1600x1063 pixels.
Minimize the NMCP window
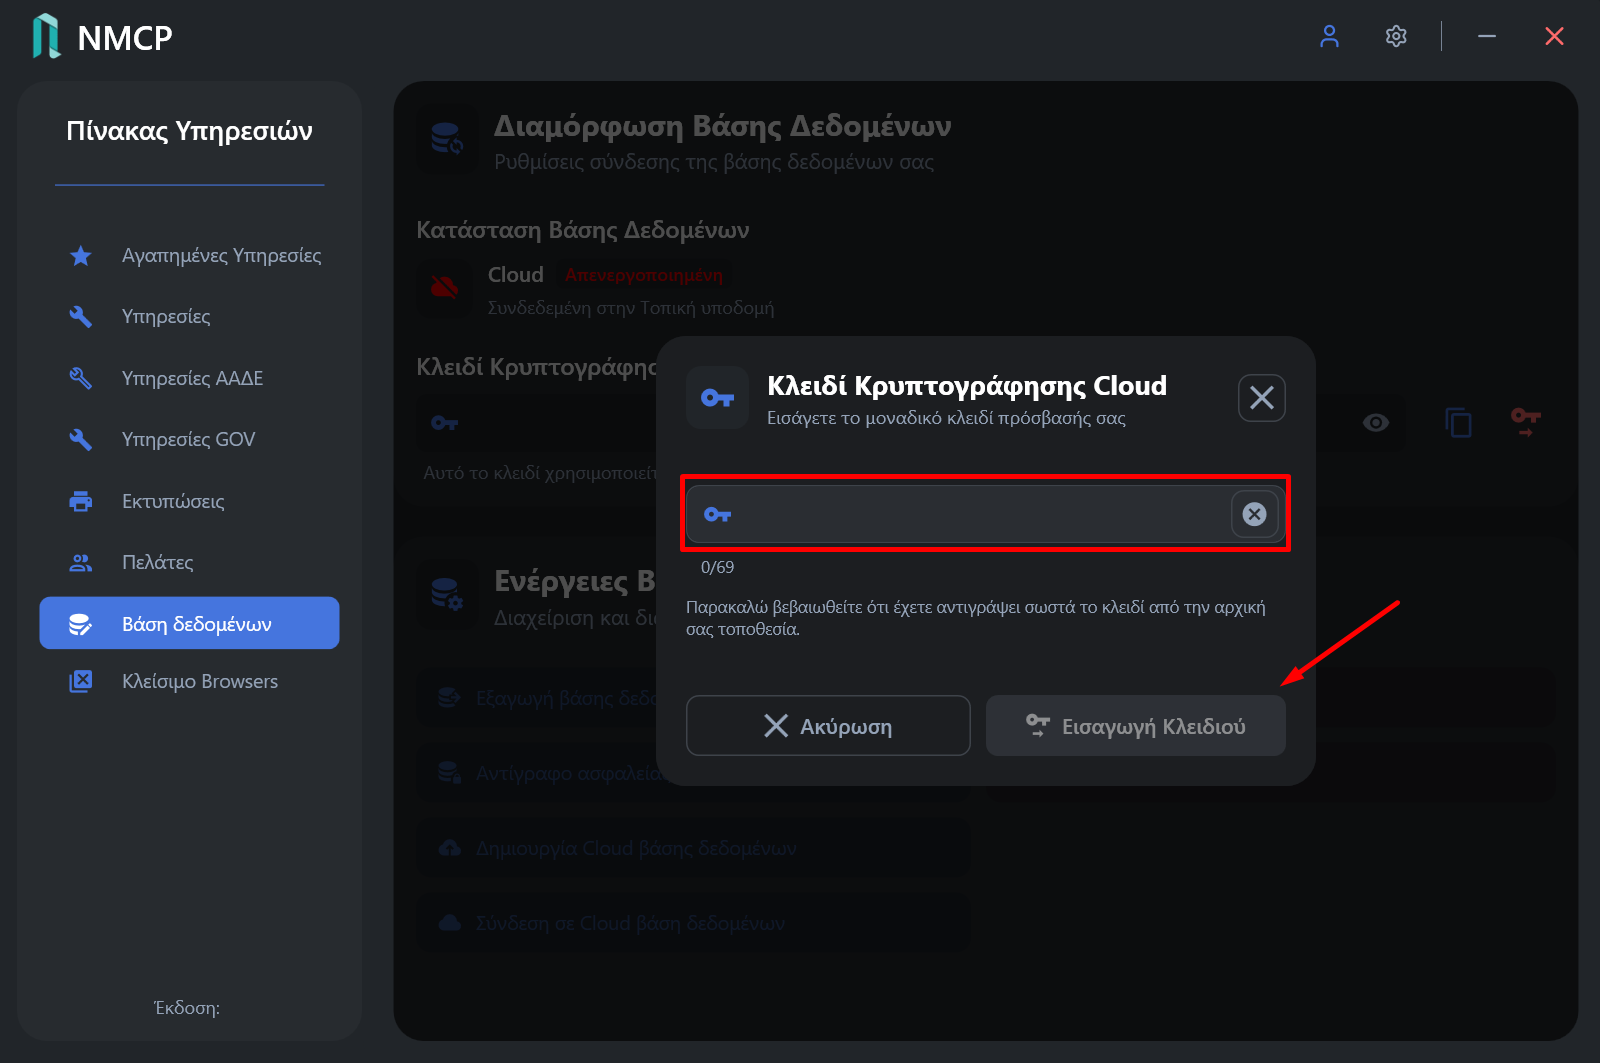point(1487,37)
